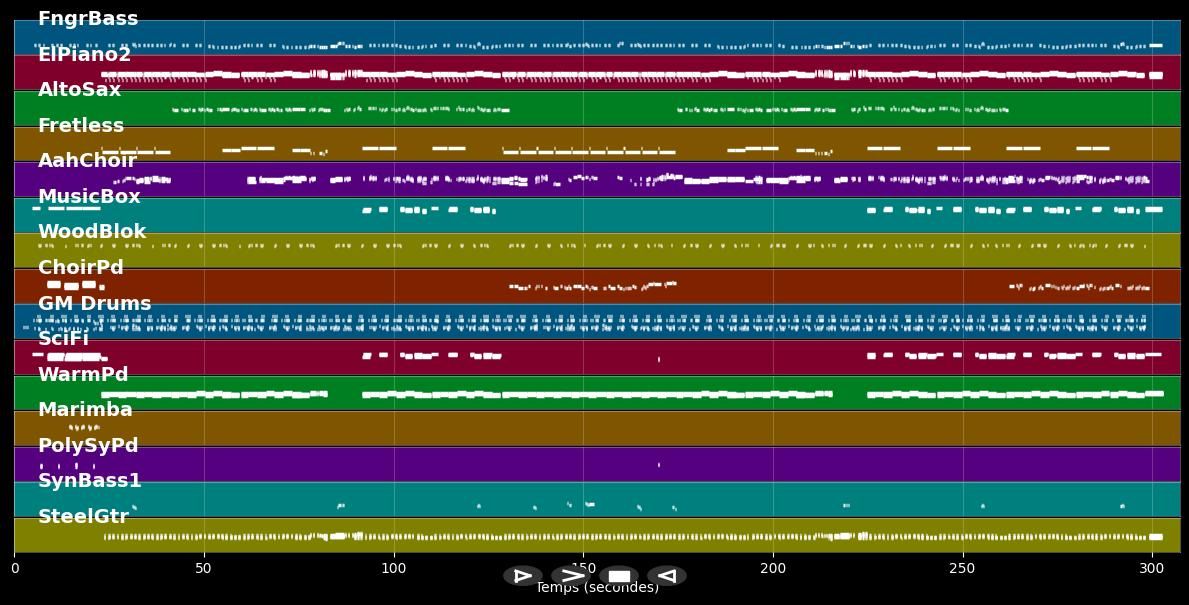Choose the AahChoir track name

(87, 161)
